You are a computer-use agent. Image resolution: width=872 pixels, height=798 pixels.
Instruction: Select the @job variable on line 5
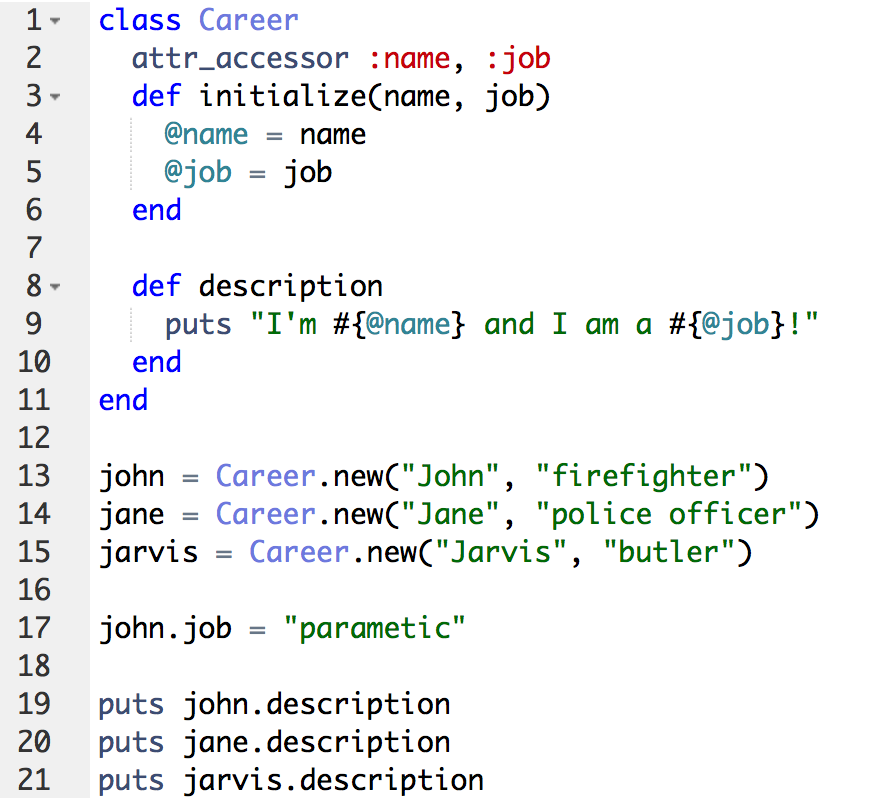coord(197,172)
